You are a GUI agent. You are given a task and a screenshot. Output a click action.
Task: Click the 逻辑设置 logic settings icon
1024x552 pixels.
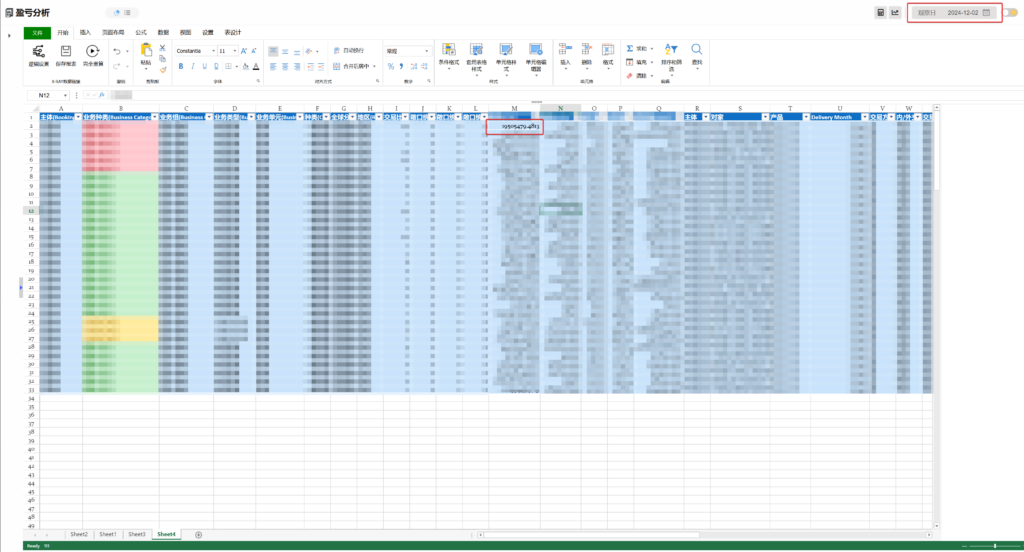pos(39,51)
